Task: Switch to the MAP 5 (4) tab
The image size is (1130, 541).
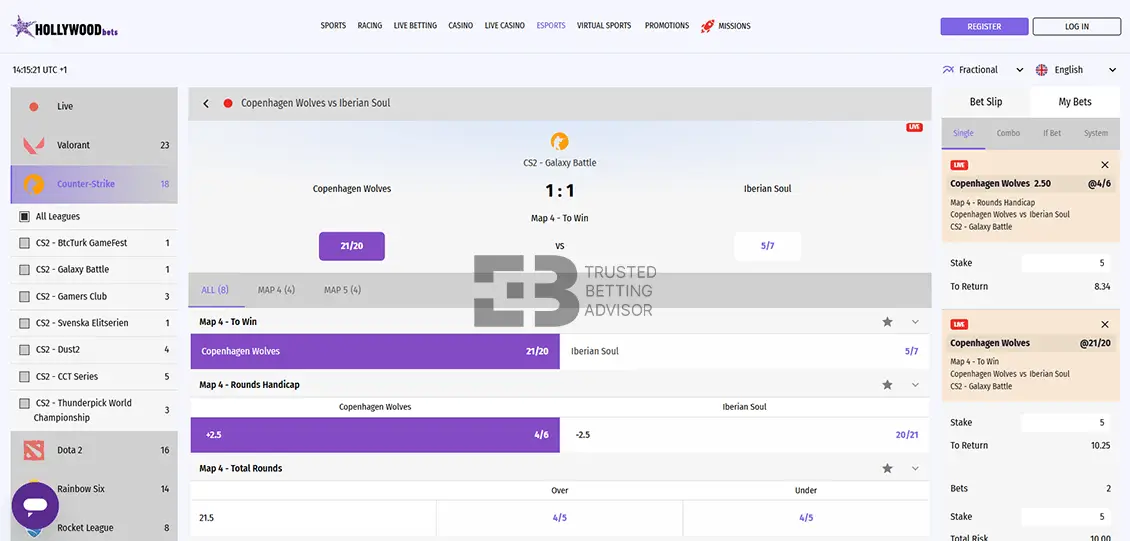Action: point(342,290)
